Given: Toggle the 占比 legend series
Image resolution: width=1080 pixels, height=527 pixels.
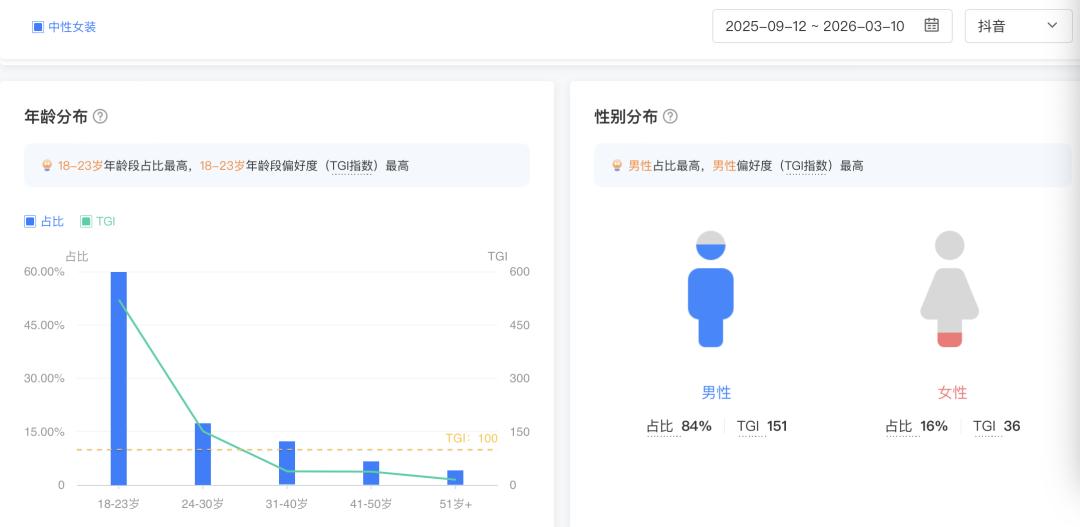Looking at the screenshot, I should coord(44,221).
